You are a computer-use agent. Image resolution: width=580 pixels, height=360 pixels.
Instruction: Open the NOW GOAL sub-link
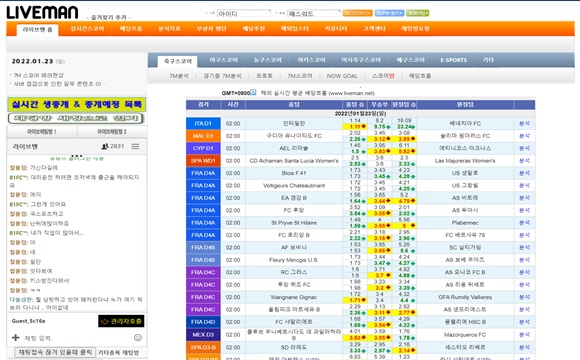342,76
